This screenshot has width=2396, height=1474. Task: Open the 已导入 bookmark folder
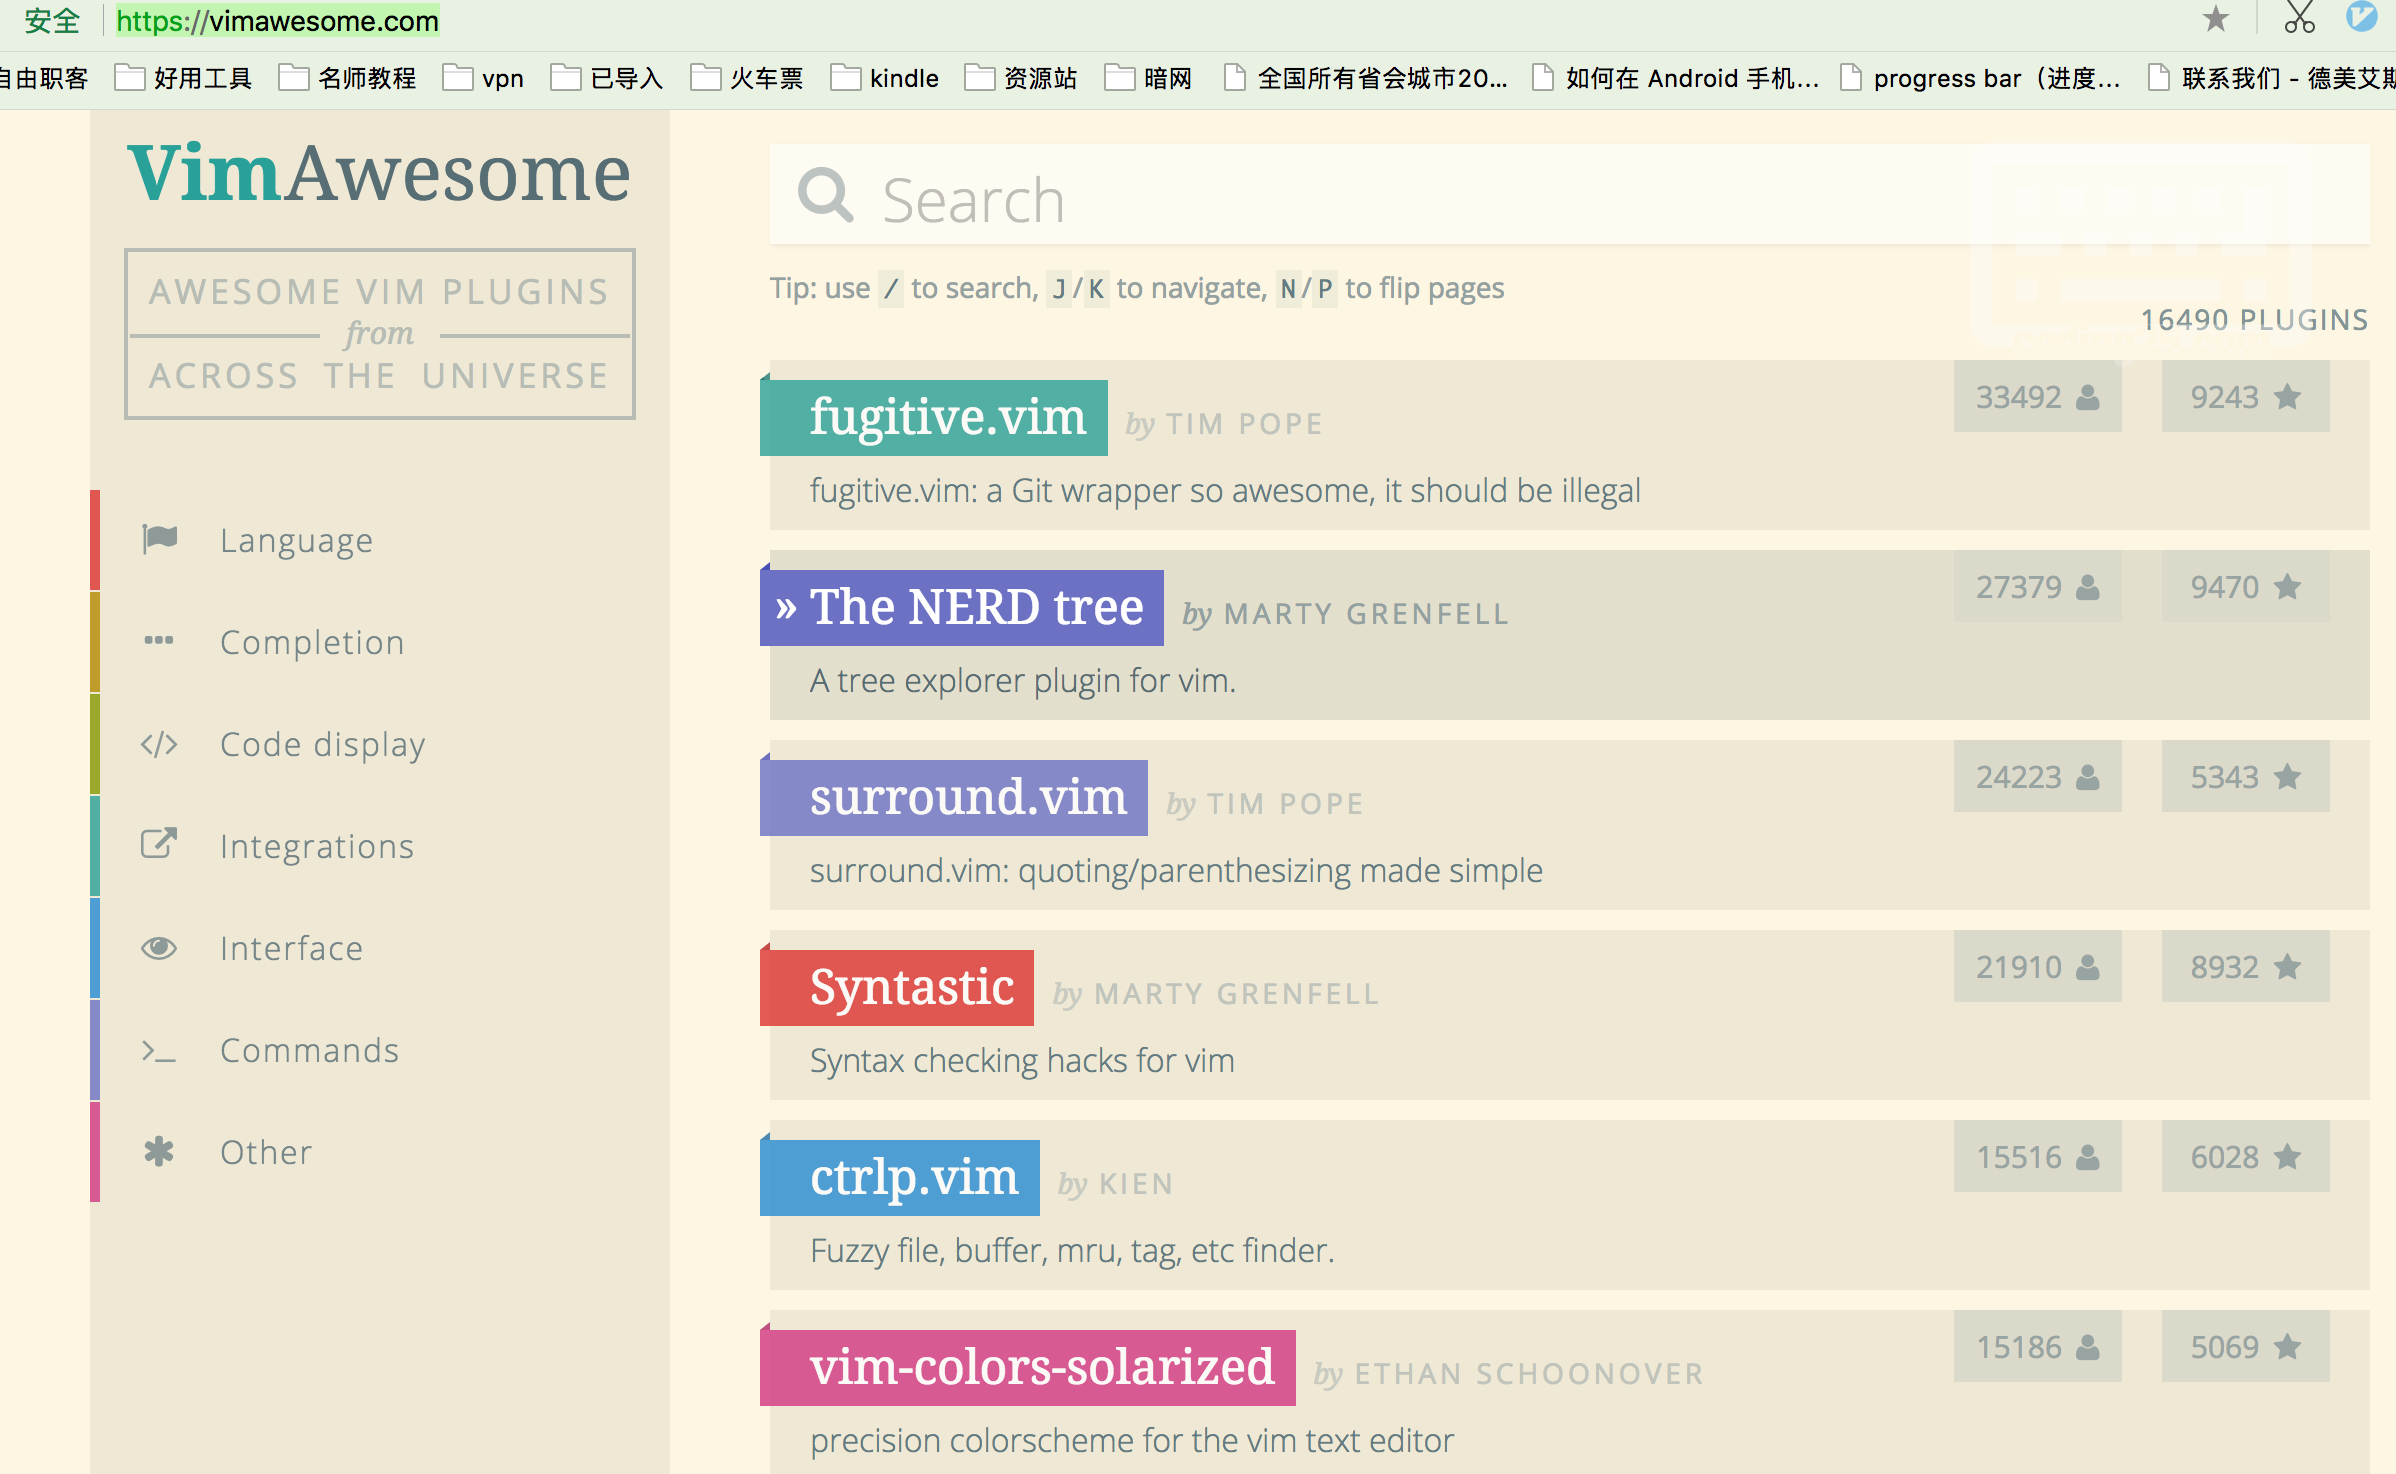(608, 78)
